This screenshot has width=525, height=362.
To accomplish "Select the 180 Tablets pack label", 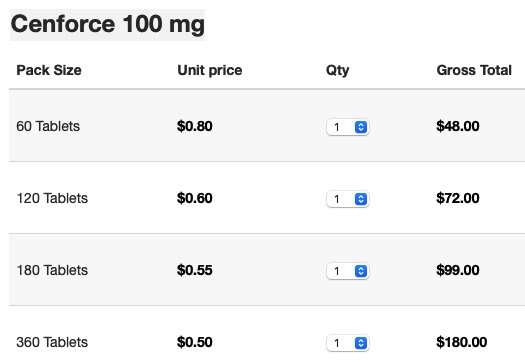I will click(52, 270).
